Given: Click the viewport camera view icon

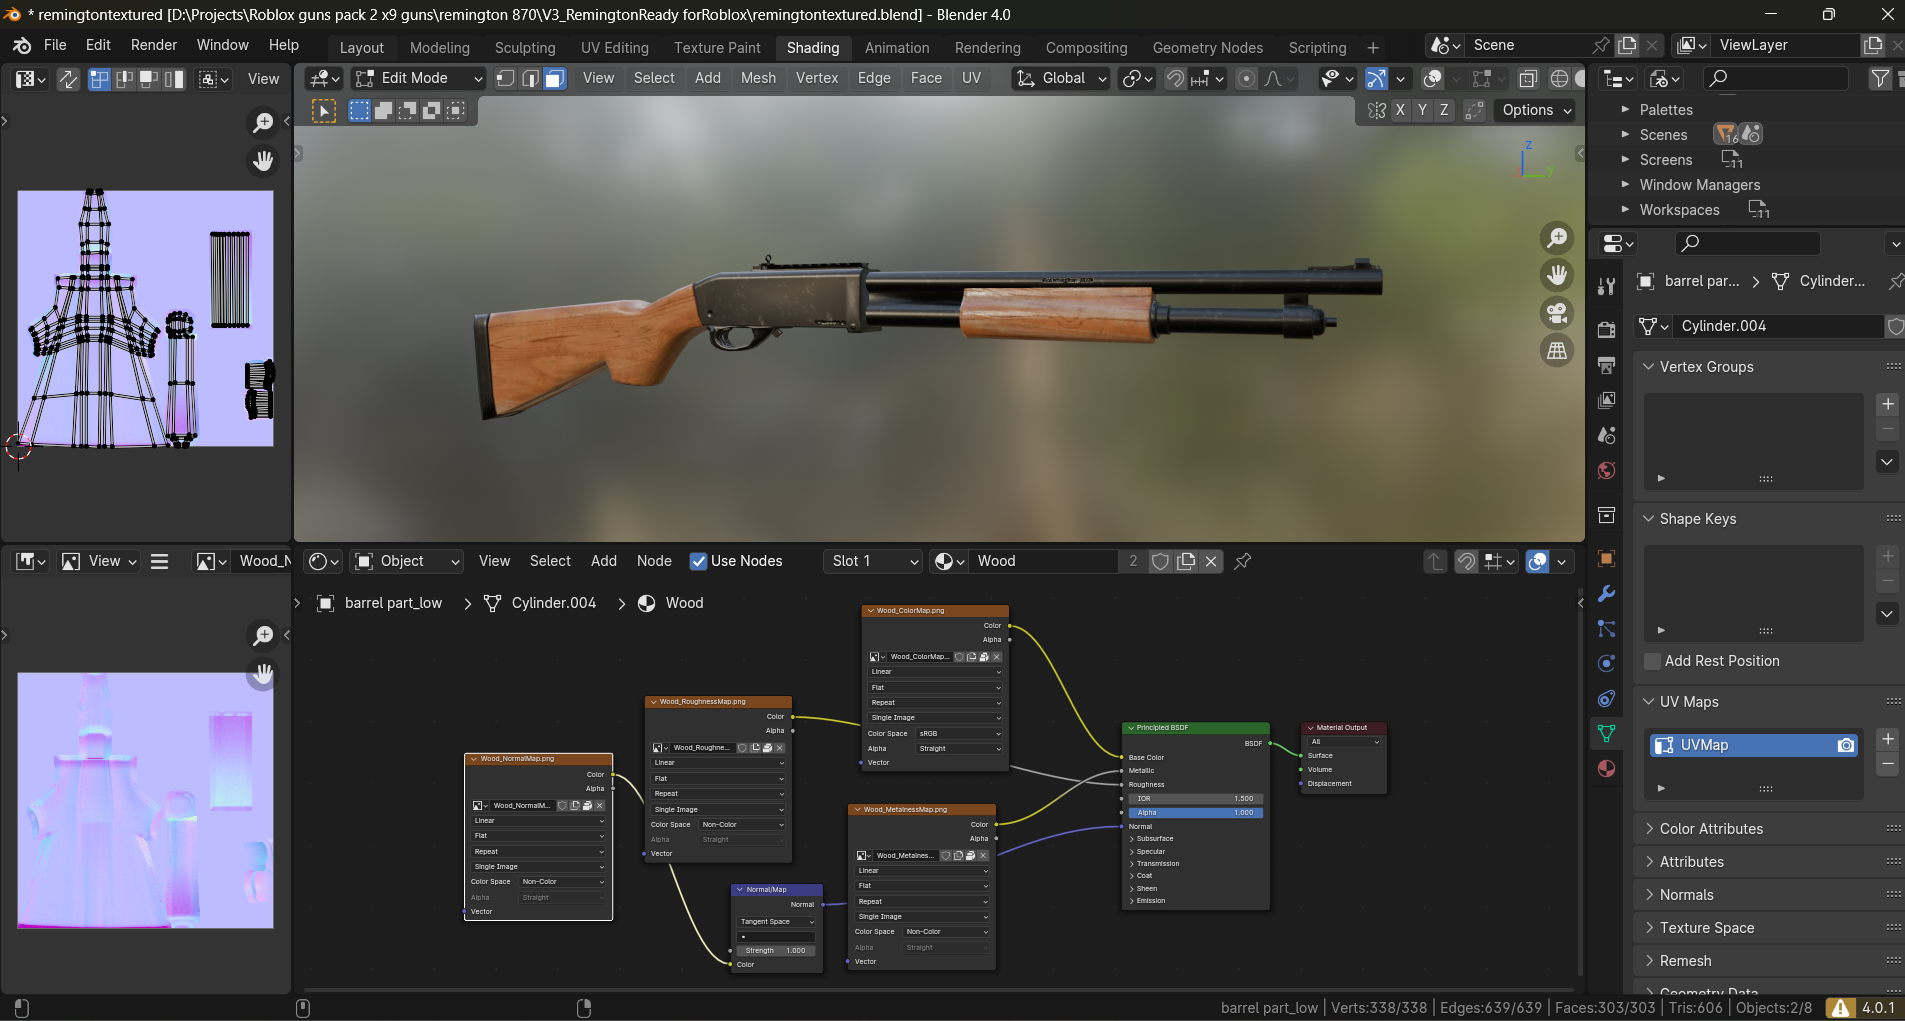Looking at the screenshot, I should (1557, 313).
